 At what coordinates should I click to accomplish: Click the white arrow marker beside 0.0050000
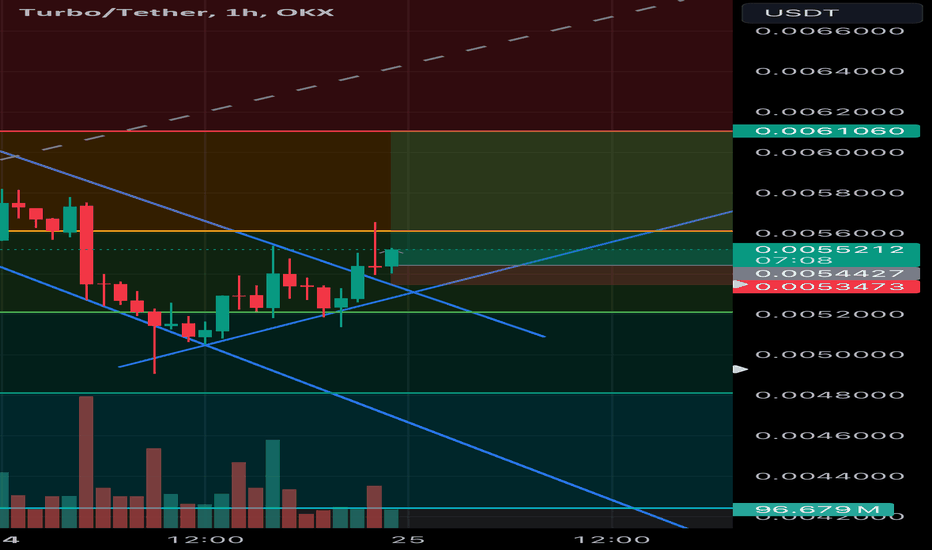click(x=740, y=369)
